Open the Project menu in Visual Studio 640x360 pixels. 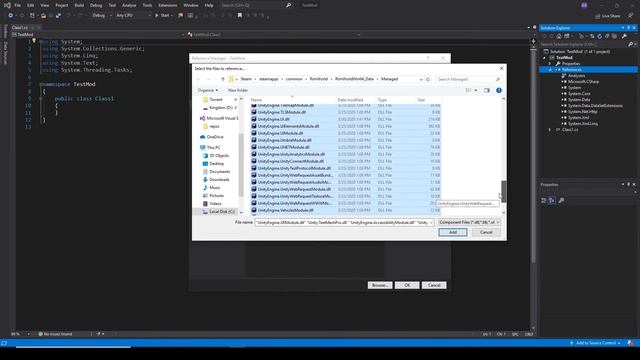coord(62,5)
